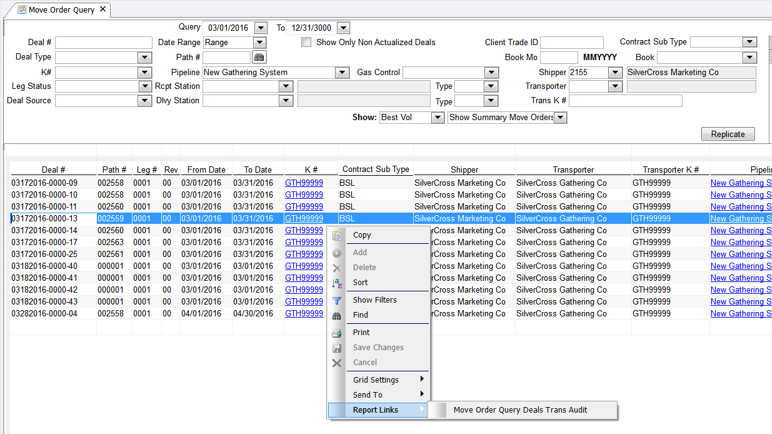Click the Find binoculars icon

pos(337,315)
